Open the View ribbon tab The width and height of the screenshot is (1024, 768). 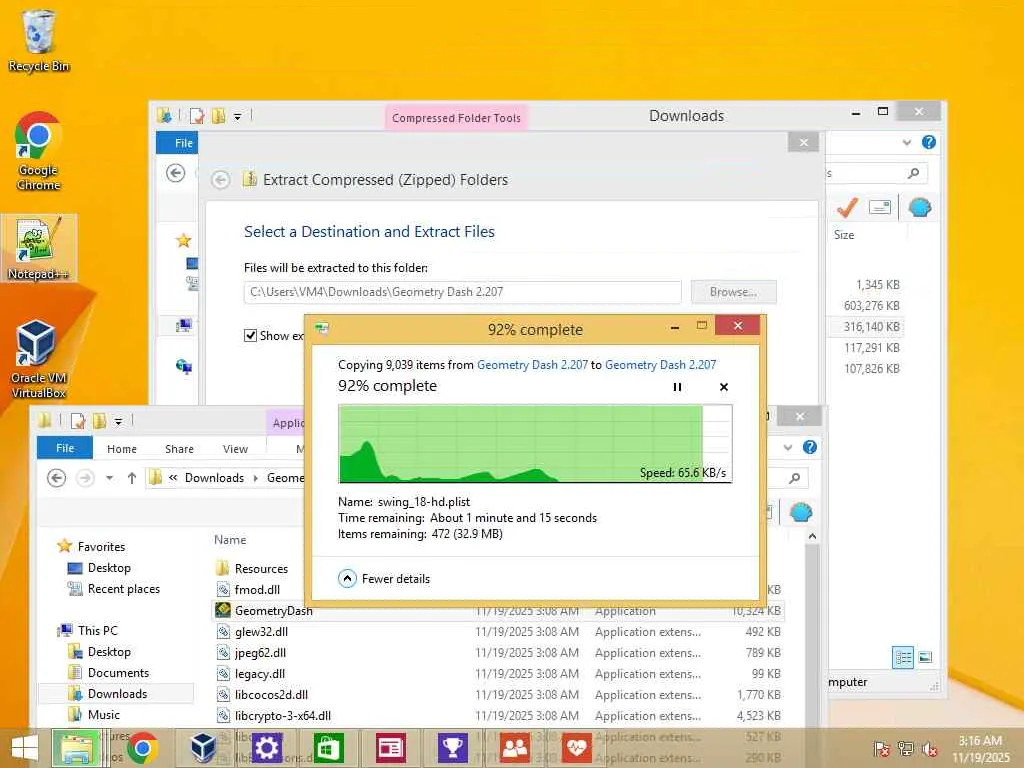pyautogui.click(x=235, y=449)
